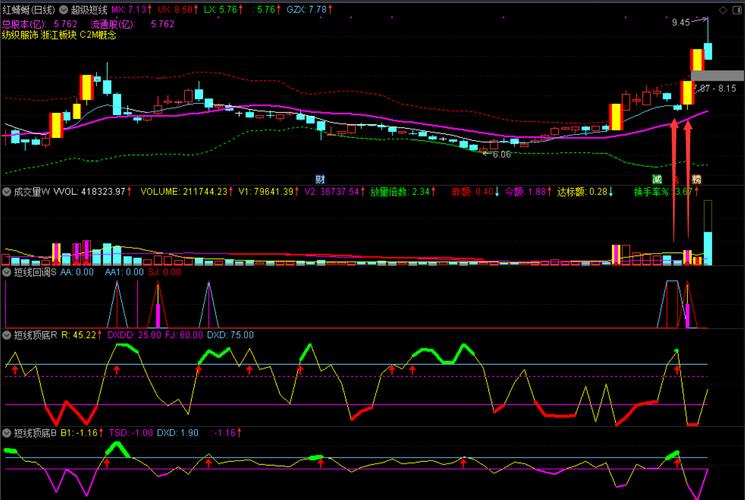745x500 pixels.
Task: Click the orange 榜 marker icon
Action: (x=696, y=179)
